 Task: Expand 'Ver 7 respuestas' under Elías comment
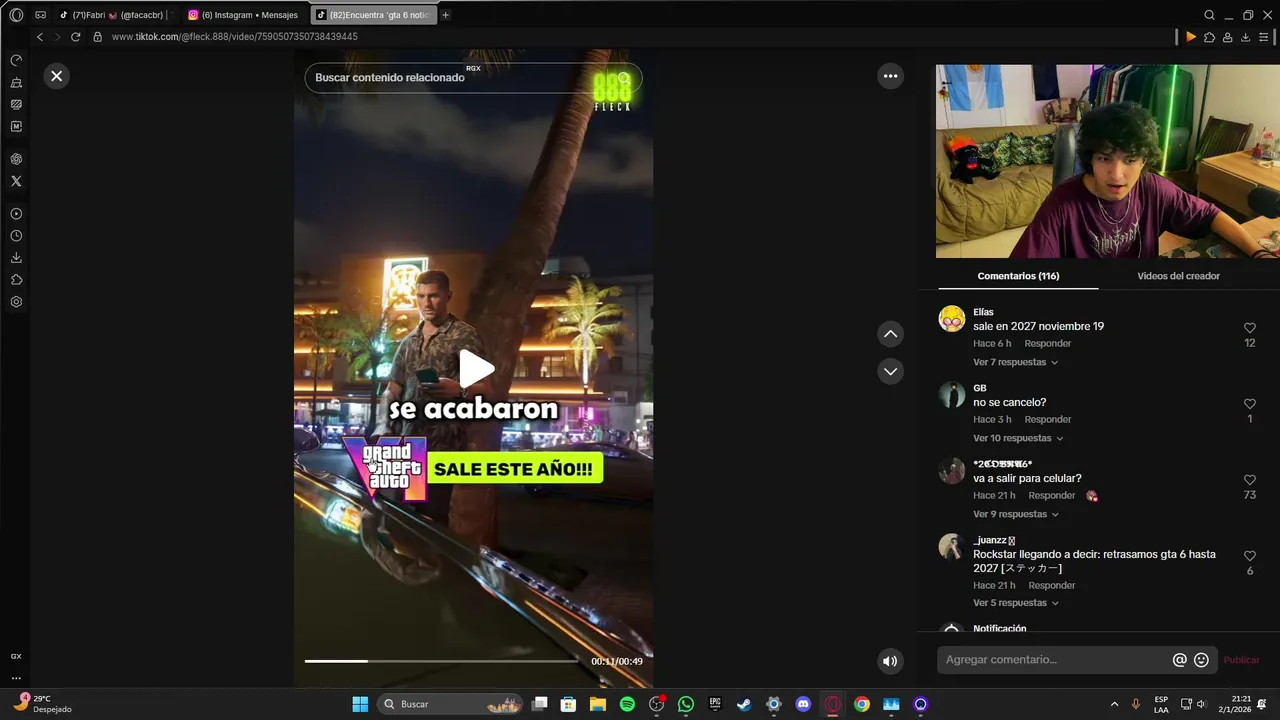[x=1015, y=362]
